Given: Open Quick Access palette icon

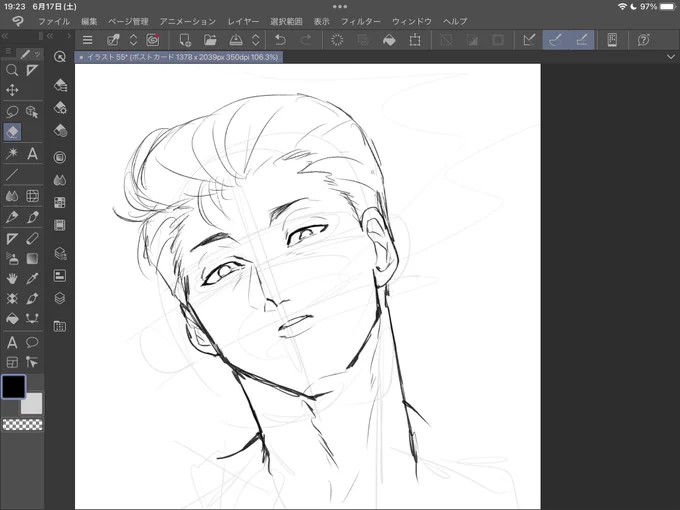Looking at the screenshot, I should 60,56.
